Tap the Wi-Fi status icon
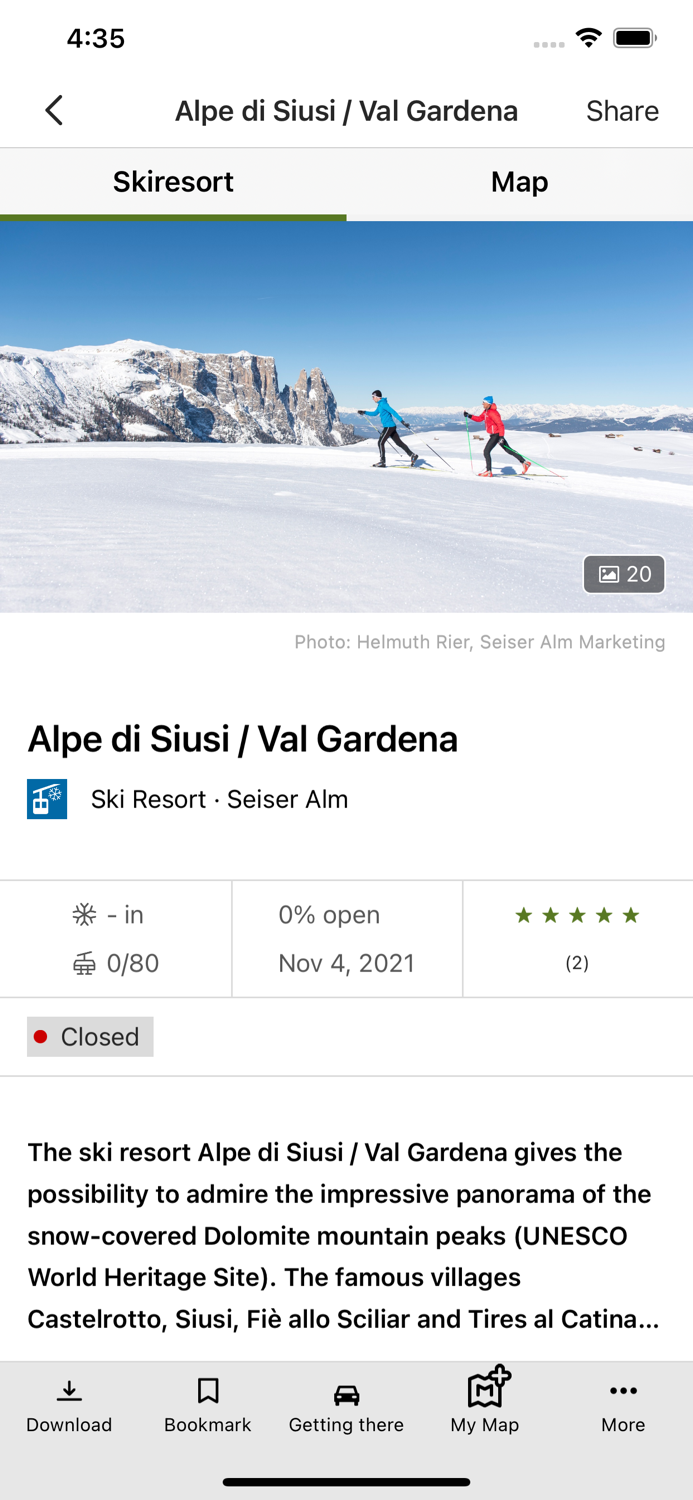 pos(588,37)
